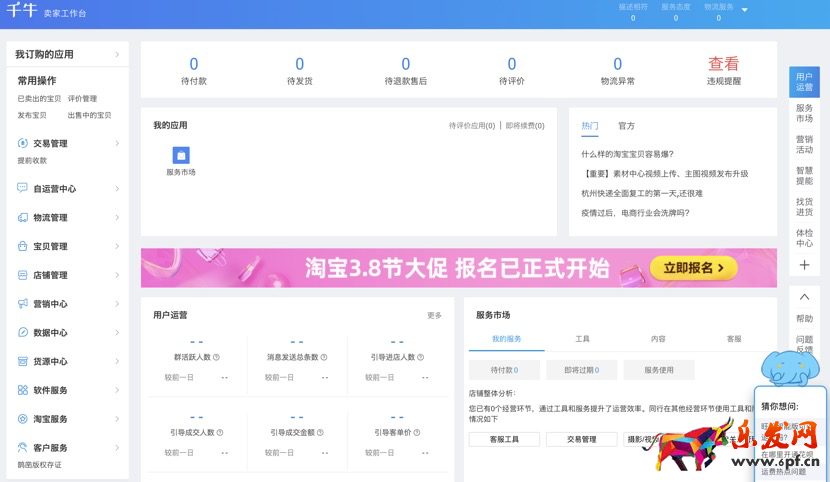Click the 客户服务 headset icon
Image resolution: width=830 pixels, height=482 pixels.
(x=22, y=447)
